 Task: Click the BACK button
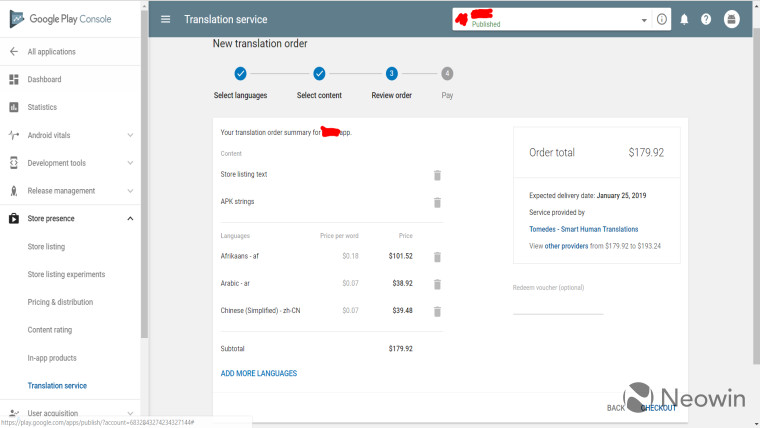click(x=616, y=408)
